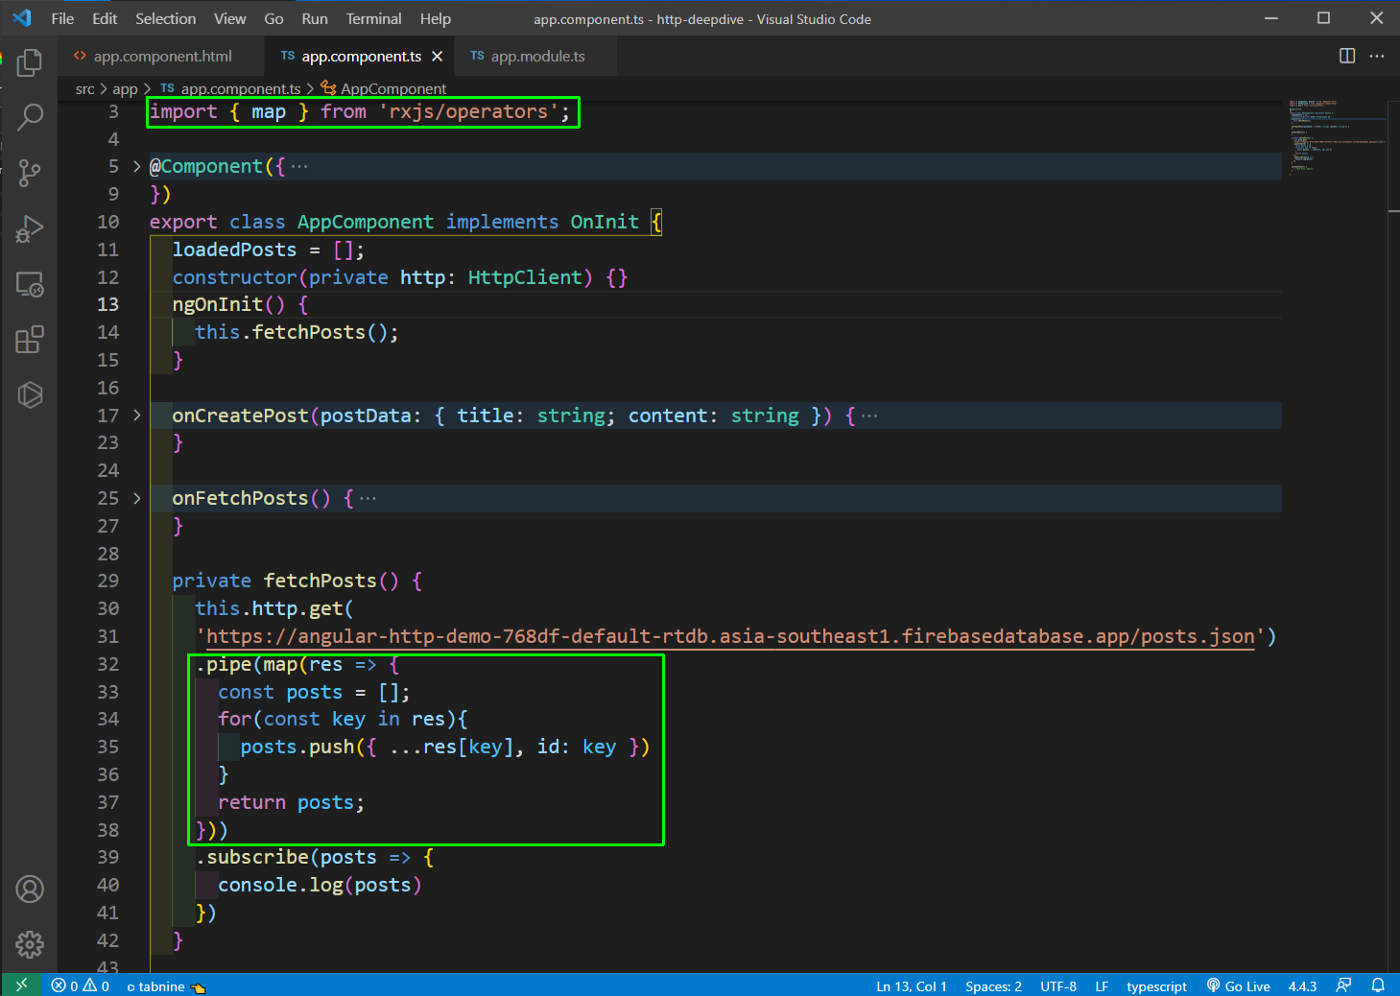This screenshot has height=996, width=1400.
Task: Open the View menu
Action: coord(229,18)
